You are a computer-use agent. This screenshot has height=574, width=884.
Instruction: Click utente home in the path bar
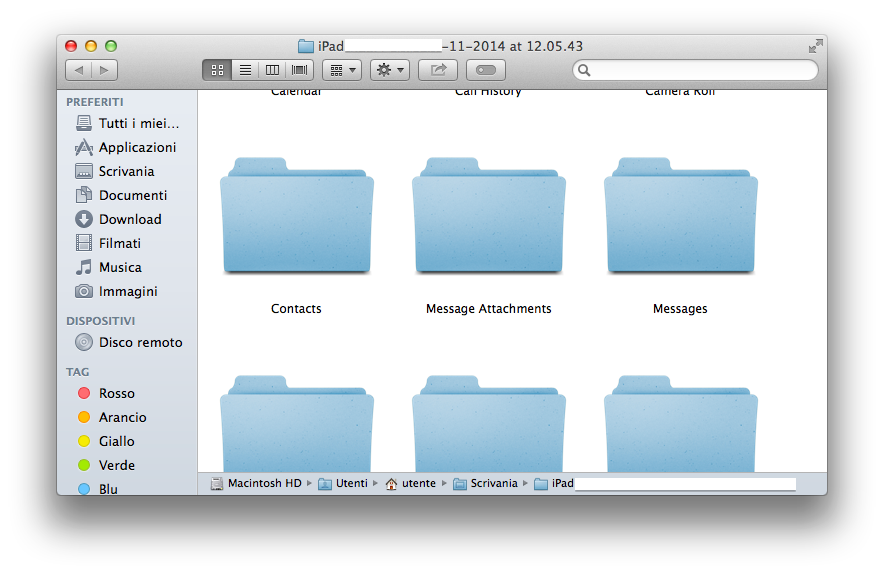(410, 483)
